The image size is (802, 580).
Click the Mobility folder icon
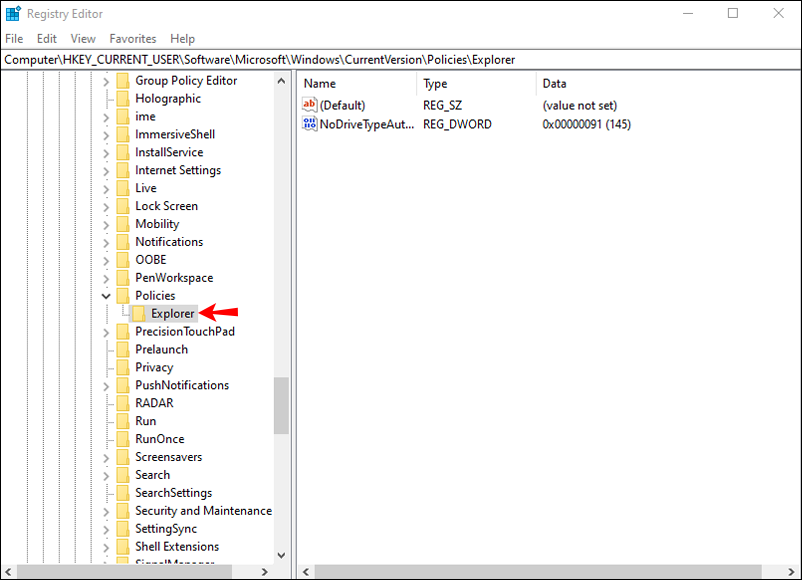(x=123, y=224)
